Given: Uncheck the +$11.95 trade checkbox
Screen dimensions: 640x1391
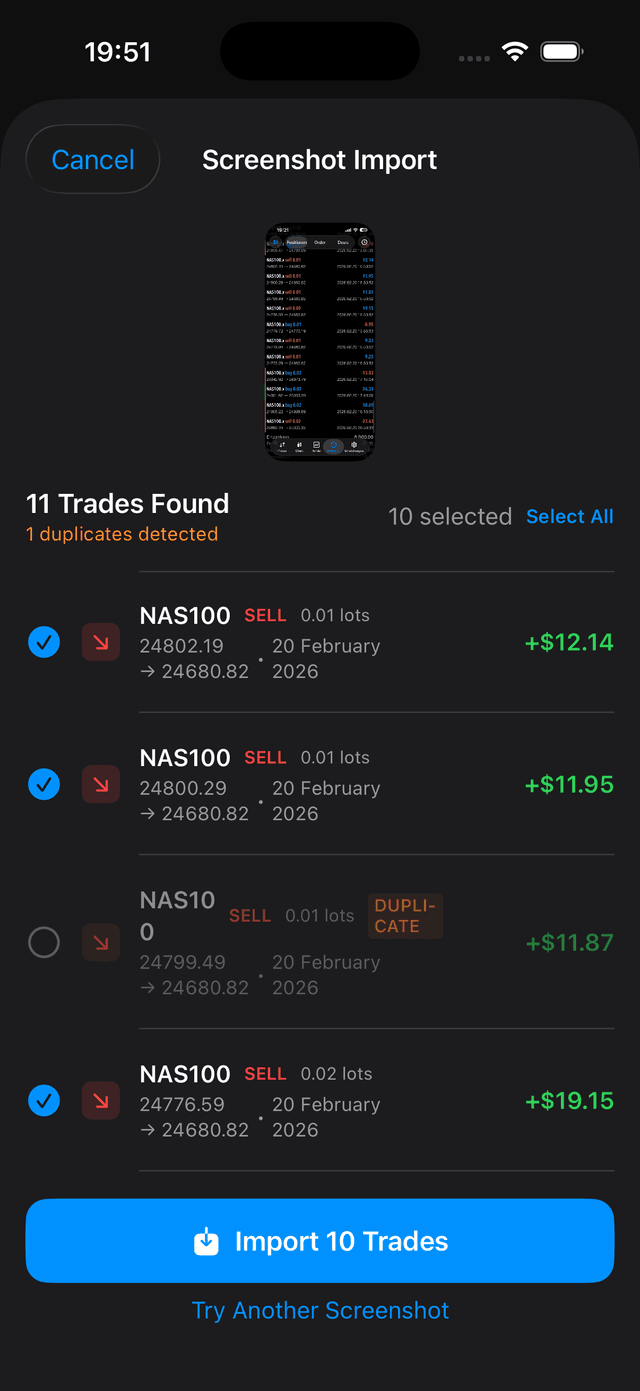Looking at the screenshot, I should [44, 784].
